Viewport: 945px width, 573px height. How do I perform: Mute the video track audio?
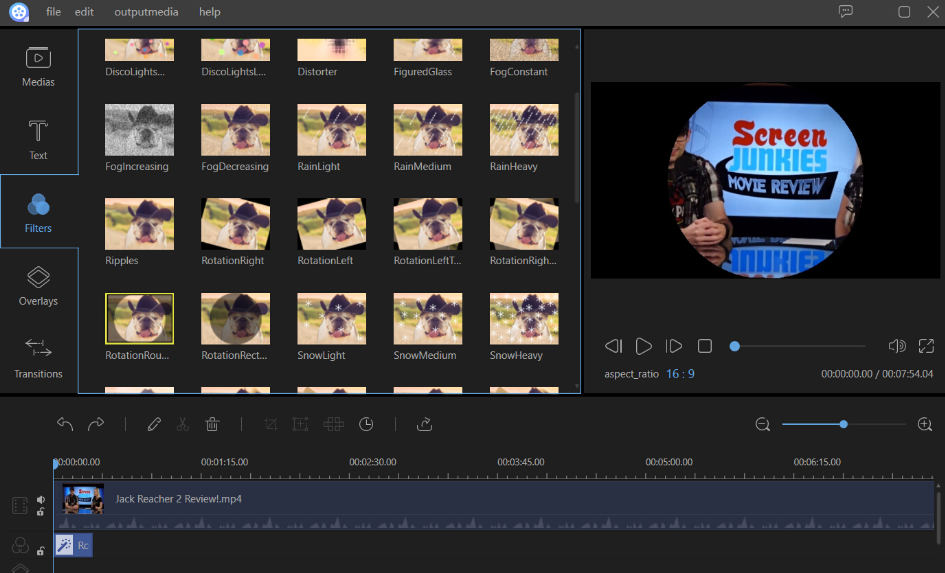coord(40,499)
